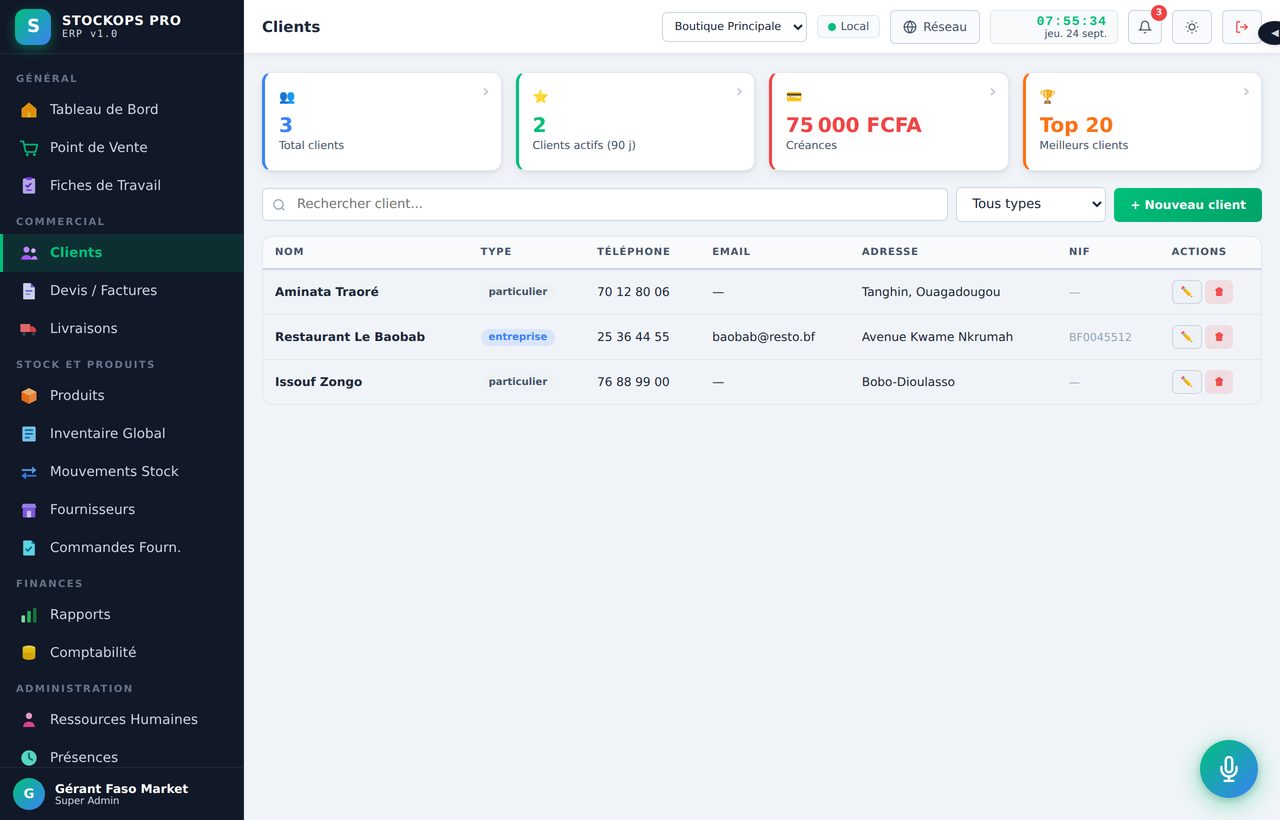1280x820 pixels.
Task: Delete the Restaurant Le Baobab client
Action: (x=1218, y=337)
